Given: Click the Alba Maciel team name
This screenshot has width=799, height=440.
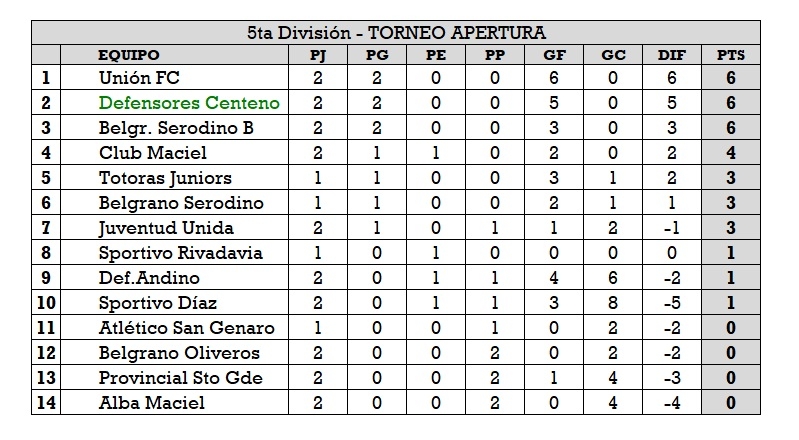Looking at the screenshot, I should (x=152, y=403).
